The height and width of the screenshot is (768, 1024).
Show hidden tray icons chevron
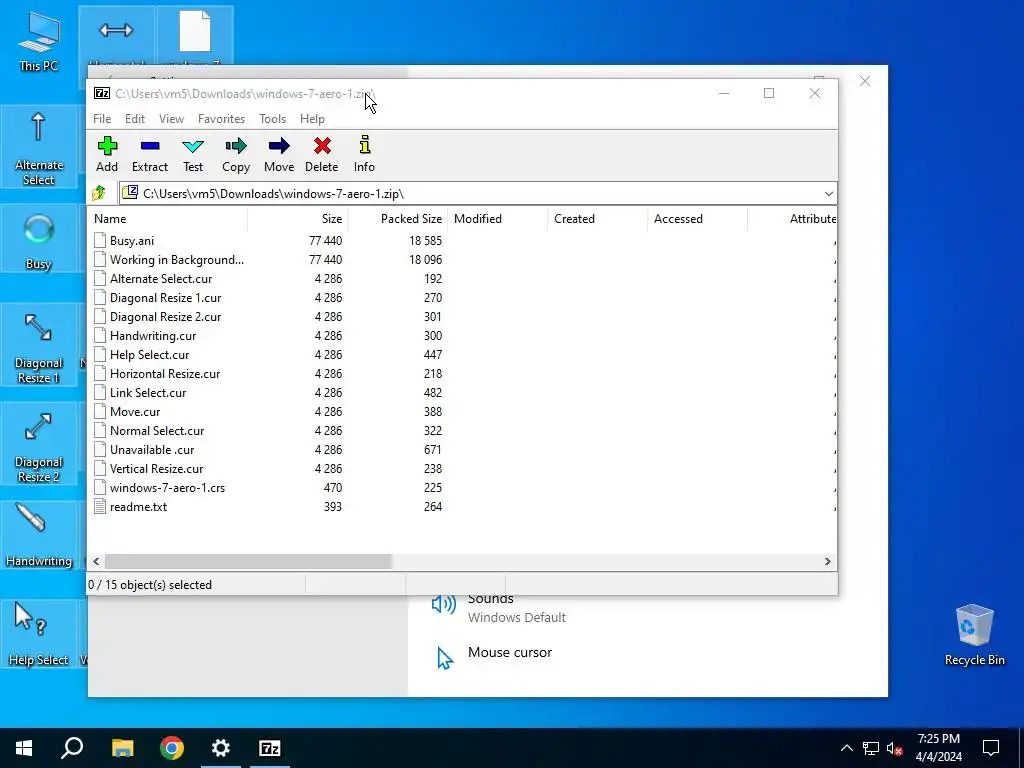click(846, 748)
